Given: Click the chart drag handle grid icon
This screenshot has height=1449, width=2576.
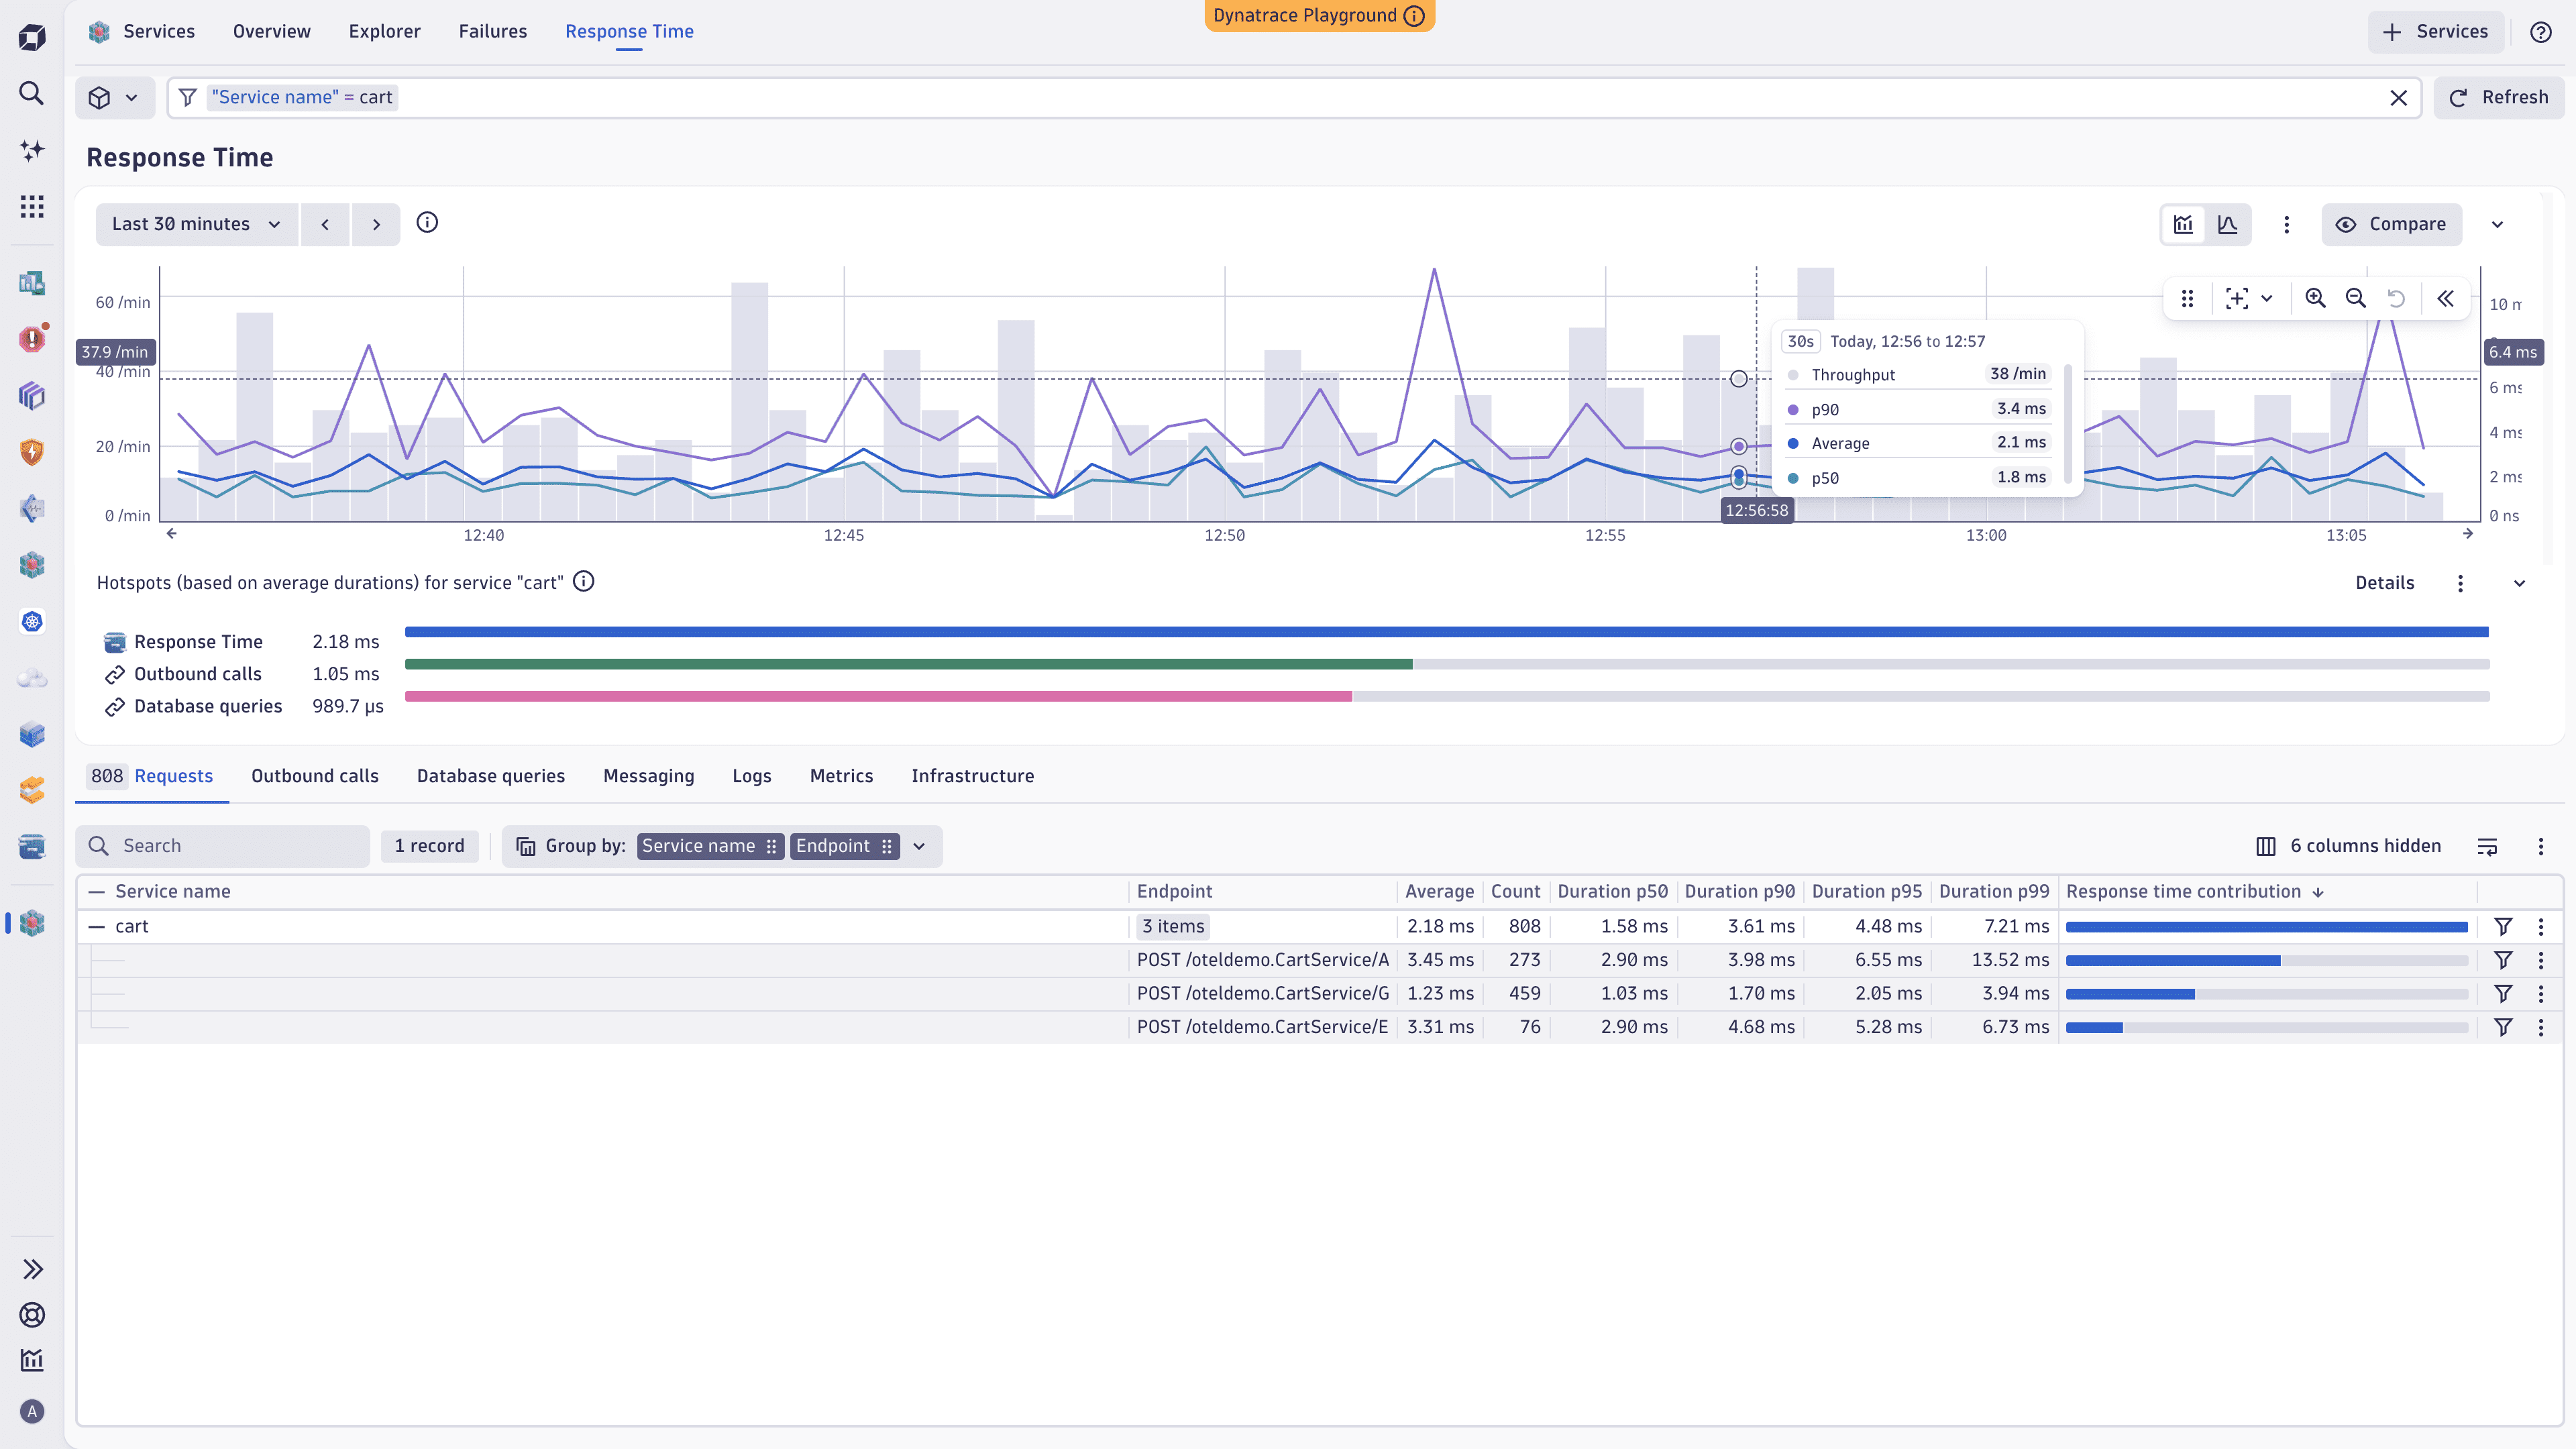Looking at the screenshot, I should point(2187,298).
